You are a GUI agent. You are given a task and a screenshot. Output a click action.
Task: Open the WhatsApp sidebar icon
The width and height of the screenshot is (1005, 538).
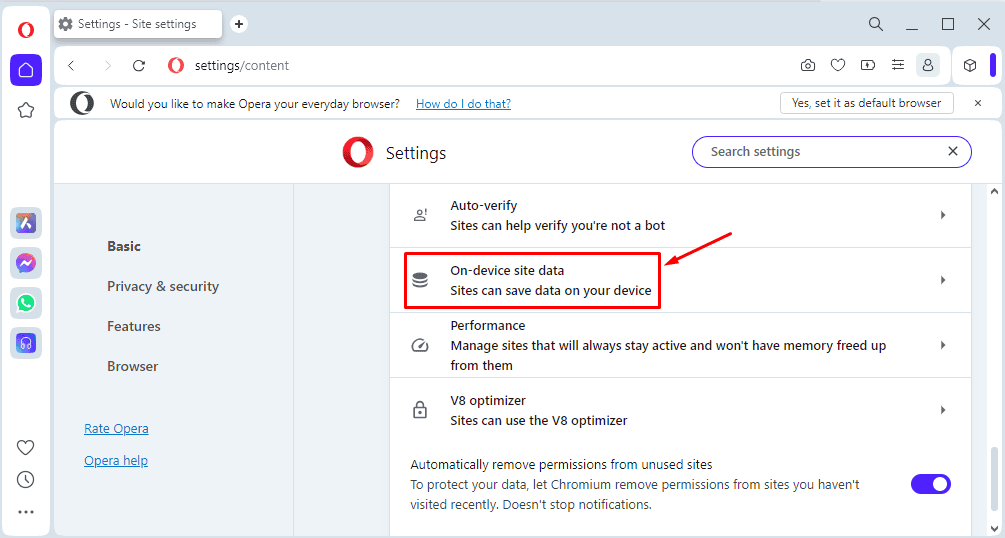[26, 303]
